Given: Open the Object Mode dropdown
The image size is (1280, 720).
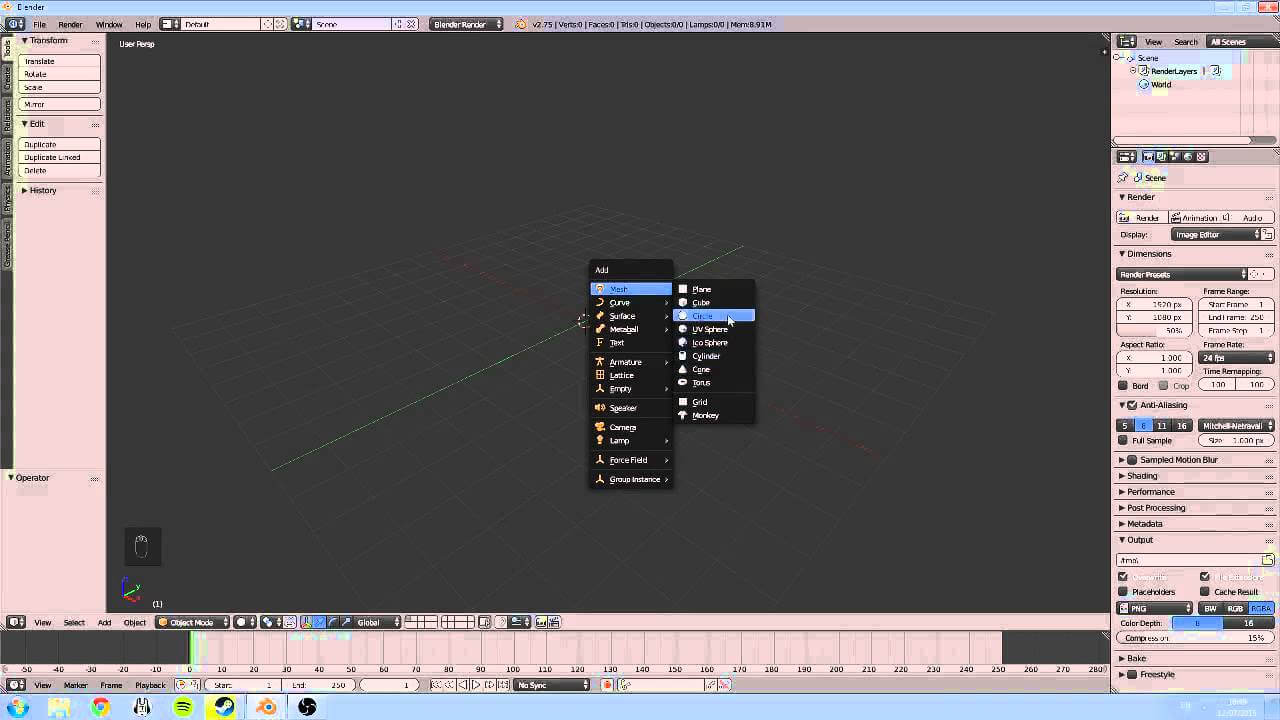Looking at the screenshot, I should [190, 622].
